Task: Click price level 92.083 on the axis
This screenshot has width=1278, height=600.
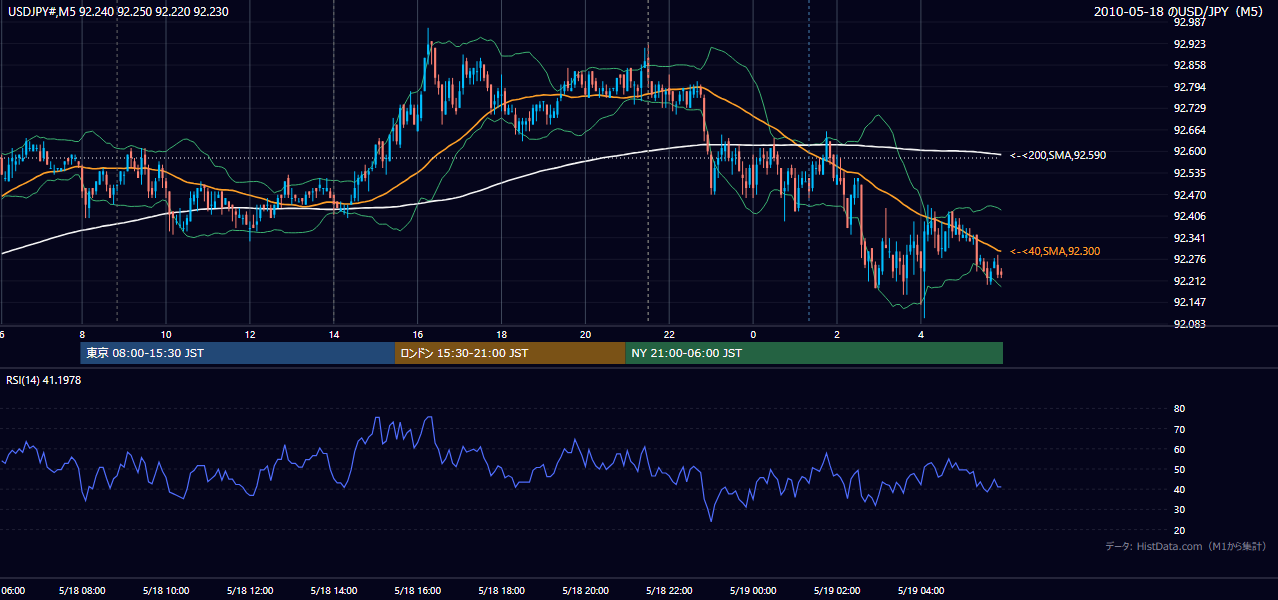Action: pos(1189,324)
